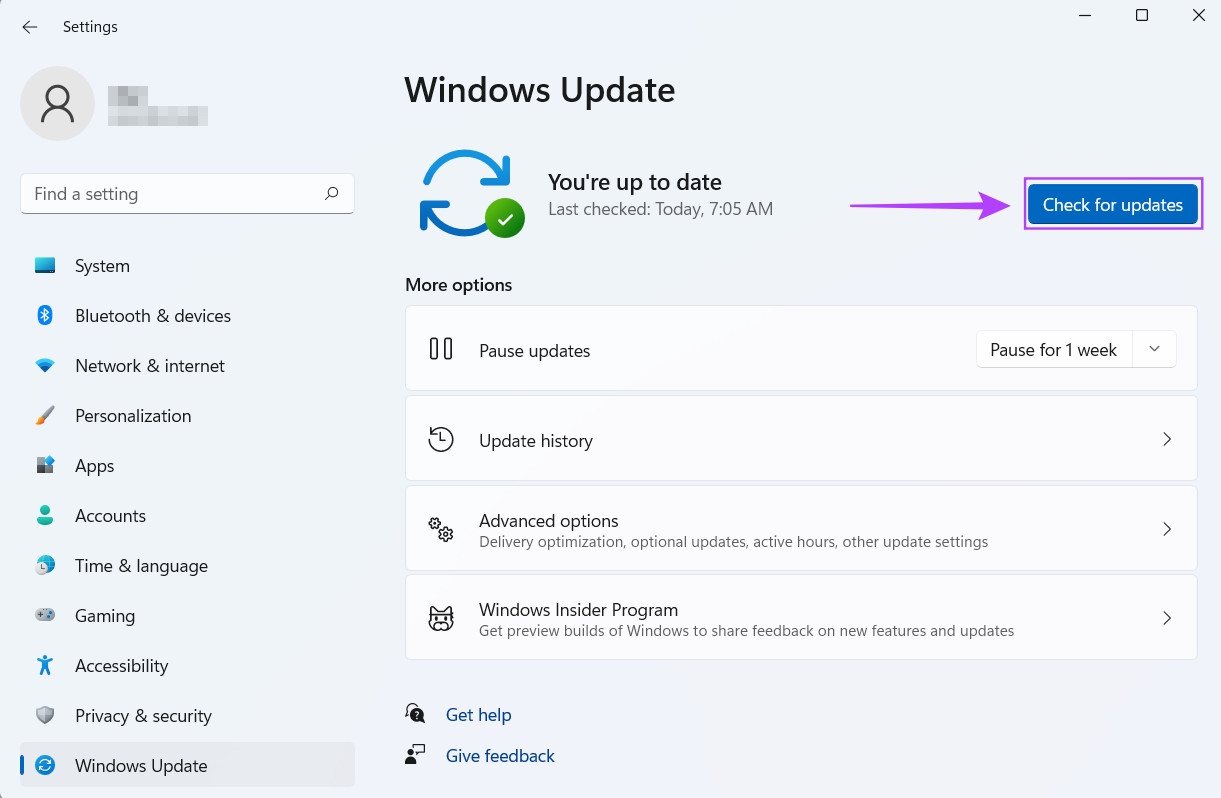Click the "Last checked: Today, 7:05 AM" text
This screenshot has width=1221, height=798.
pos(660,209)
